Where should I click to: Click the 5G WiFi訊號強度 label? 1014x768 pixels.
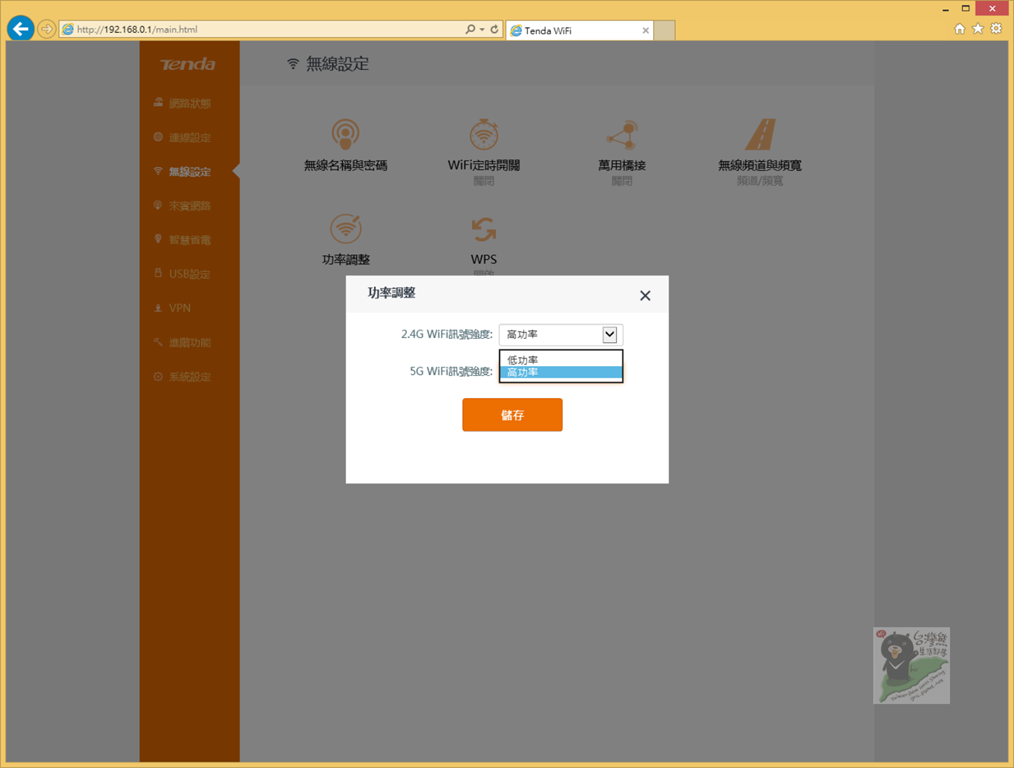(x=451, y=371)
